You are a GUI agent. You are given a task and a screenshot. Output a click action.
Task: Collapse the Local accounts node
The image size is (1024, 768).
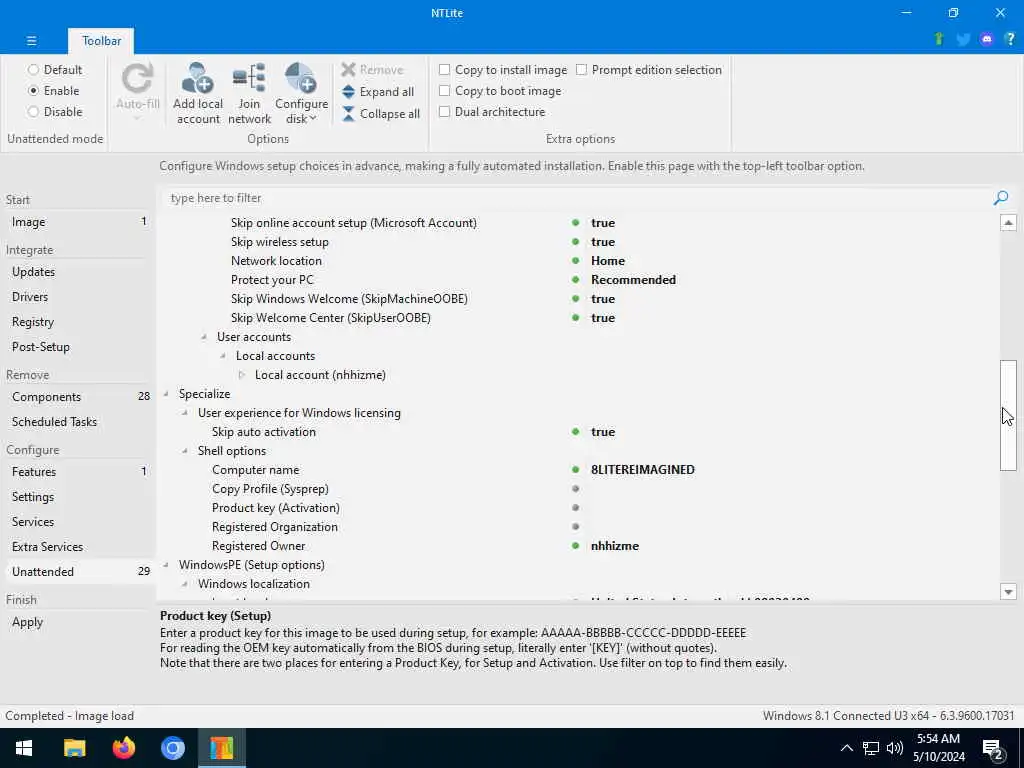click(x=223, y=356)
